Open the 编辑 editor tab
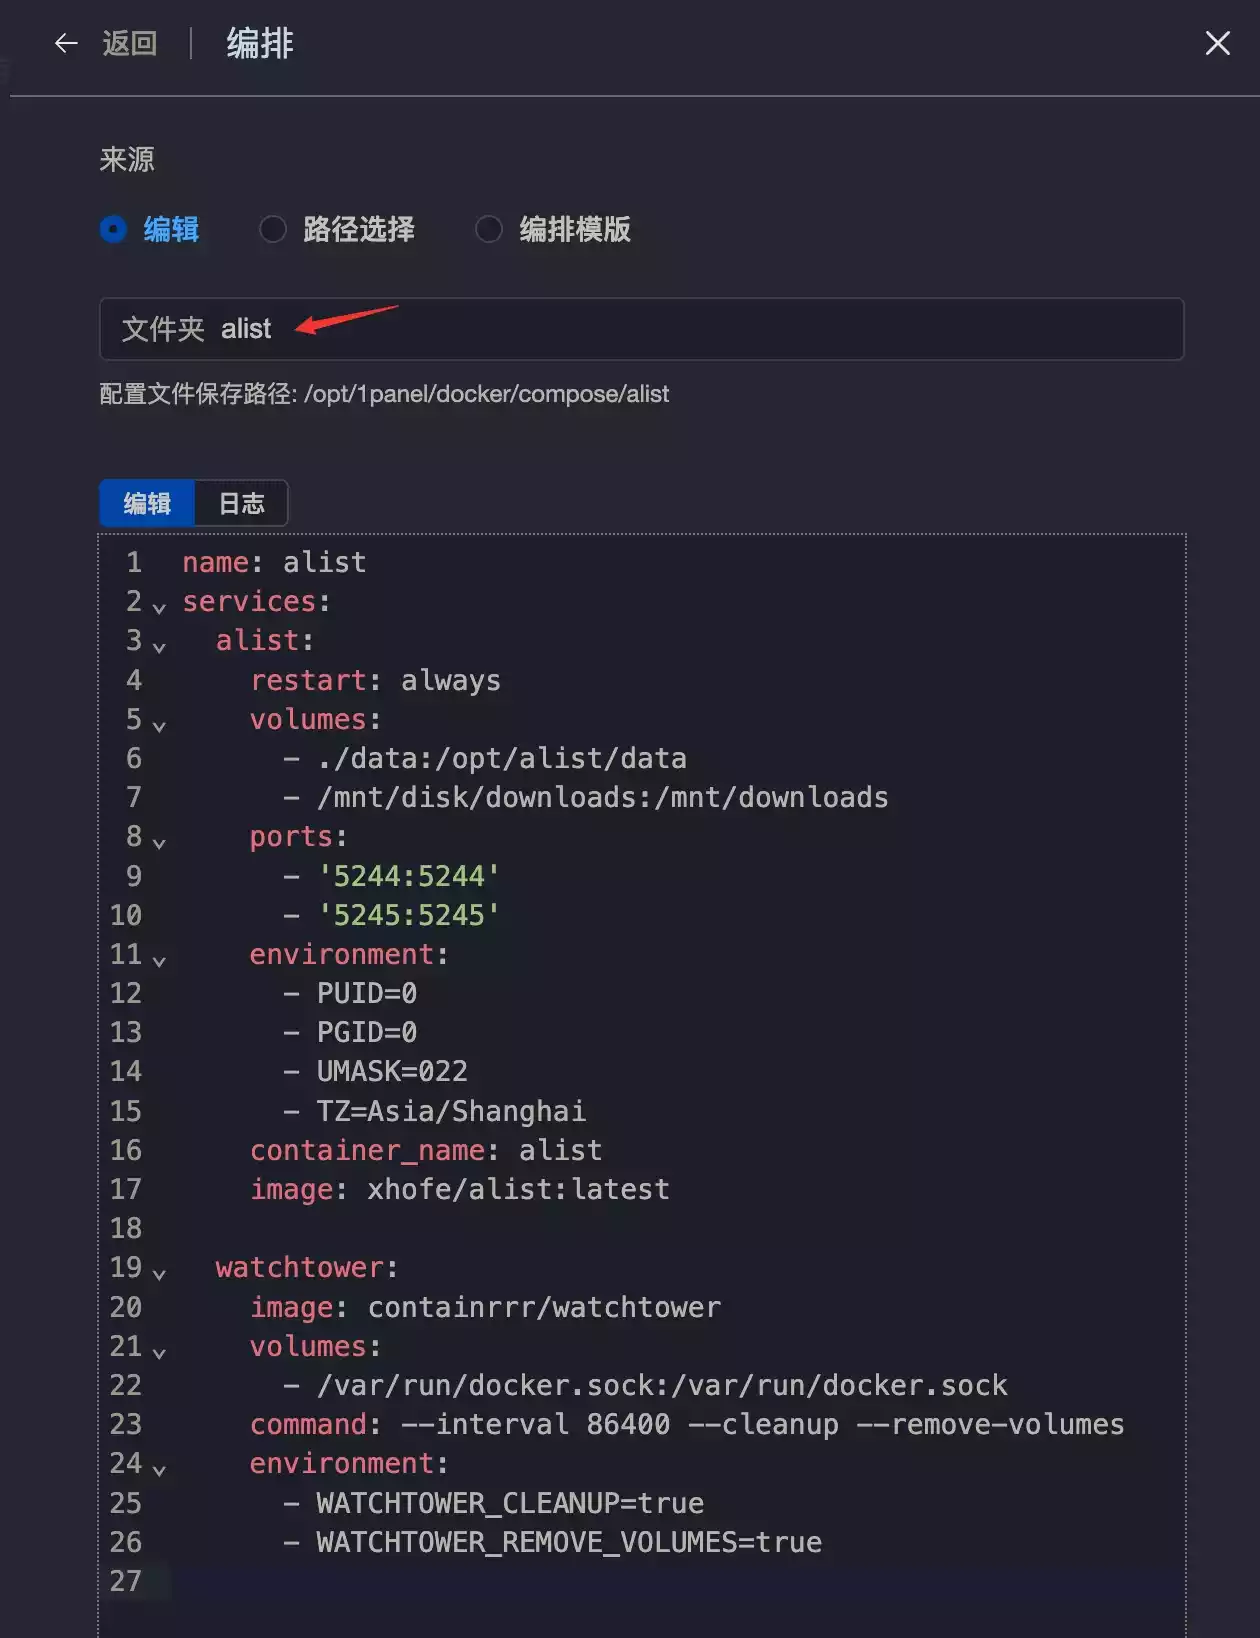The width and height of the screenshot is (1260, 1638). 147,503
